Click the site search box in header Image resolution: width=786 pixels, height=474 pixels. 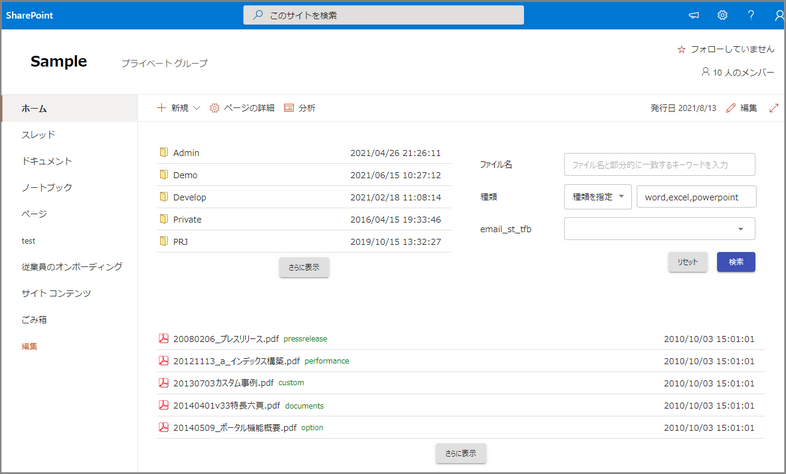click(384, 15)
